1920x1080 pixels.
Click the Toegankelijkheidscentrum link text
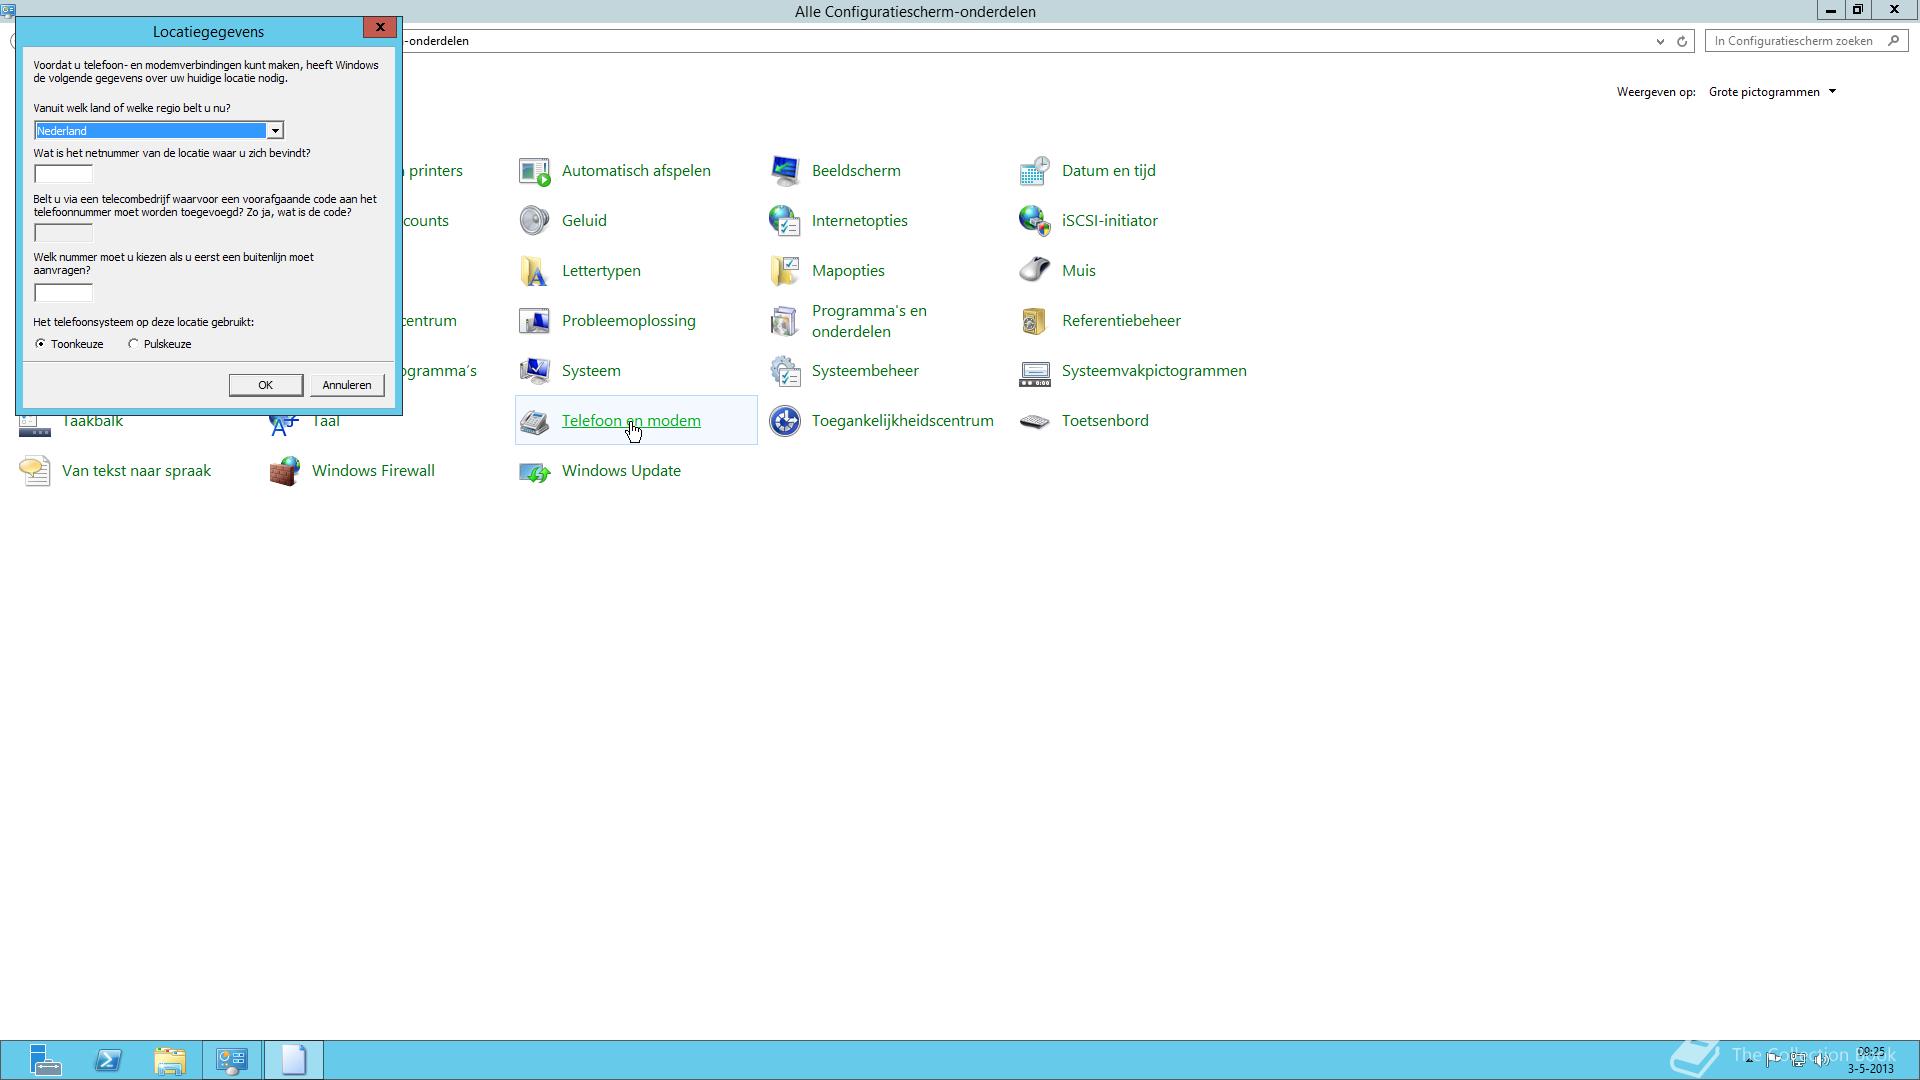[903, 421]
